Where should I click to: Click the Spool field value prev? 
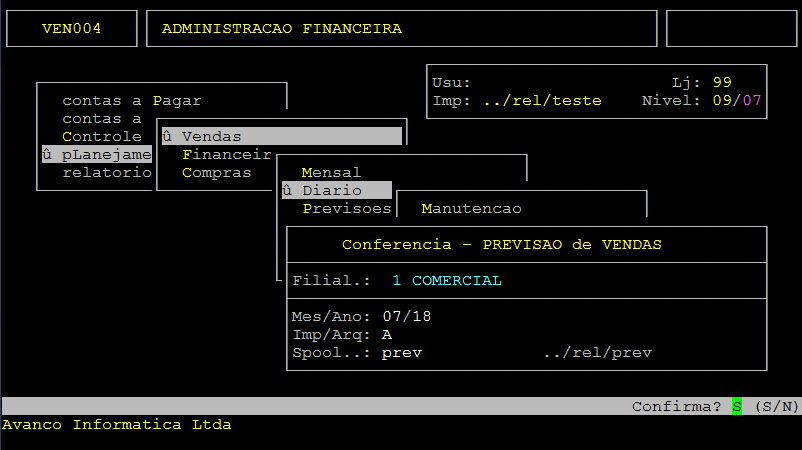click(401, 352)
